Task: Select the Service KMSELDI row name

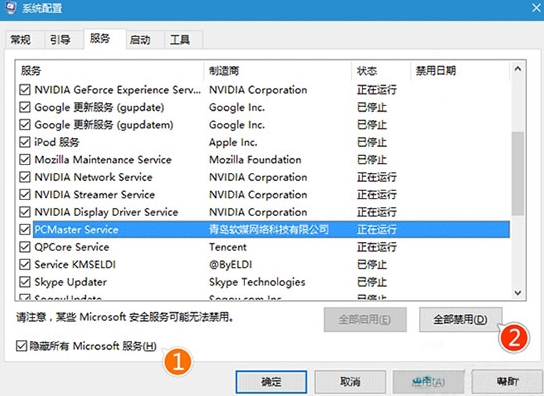Action: (75, 264)
